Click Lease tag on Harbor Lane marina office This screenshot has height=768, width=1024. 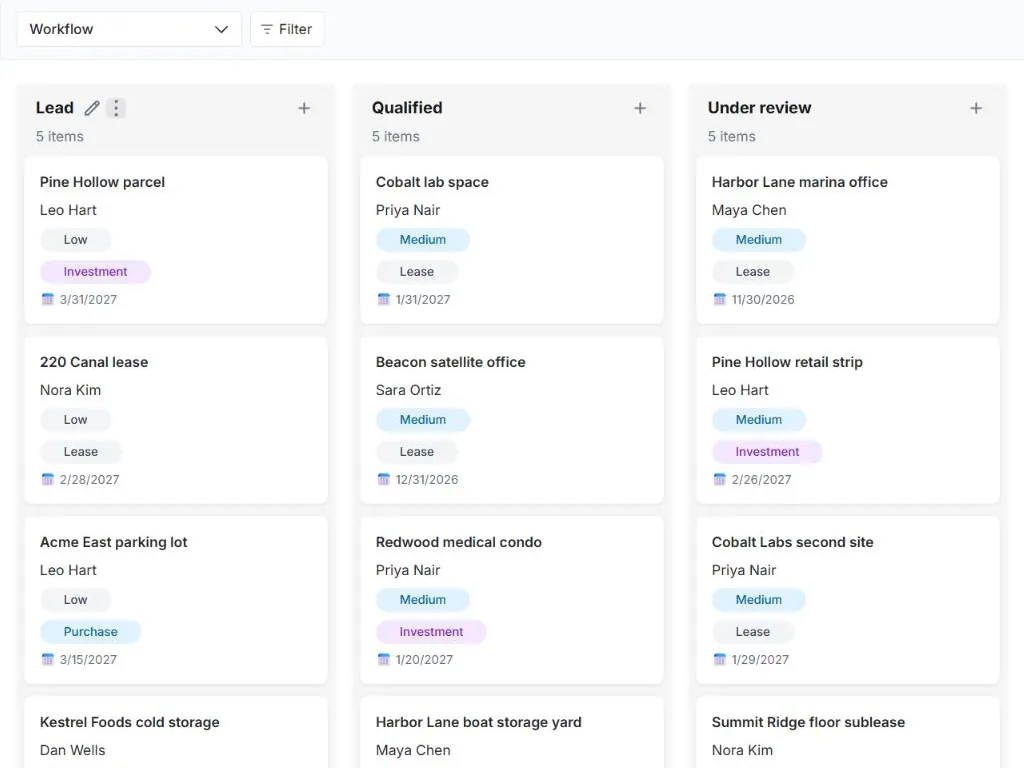[753, 272]
